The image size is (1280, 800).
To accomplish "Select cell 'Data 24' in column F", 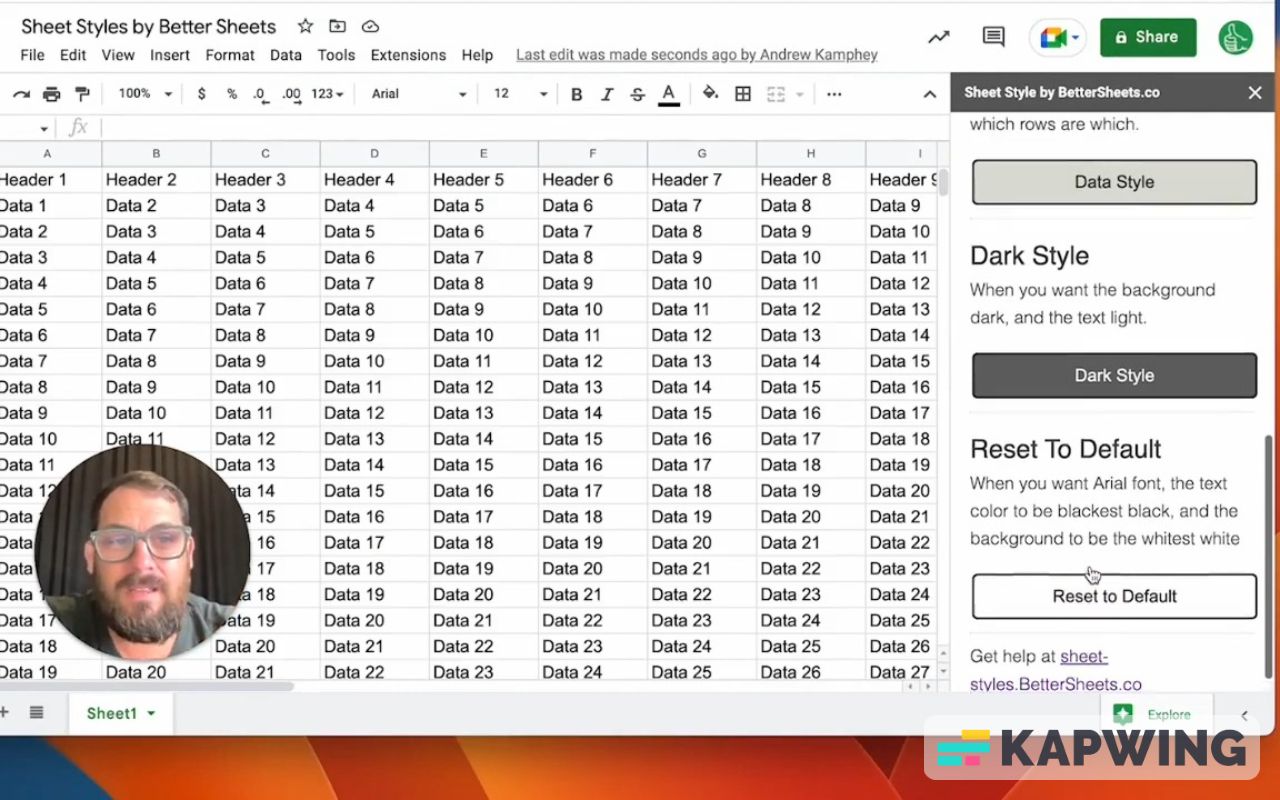I will (x=592, y=672).
